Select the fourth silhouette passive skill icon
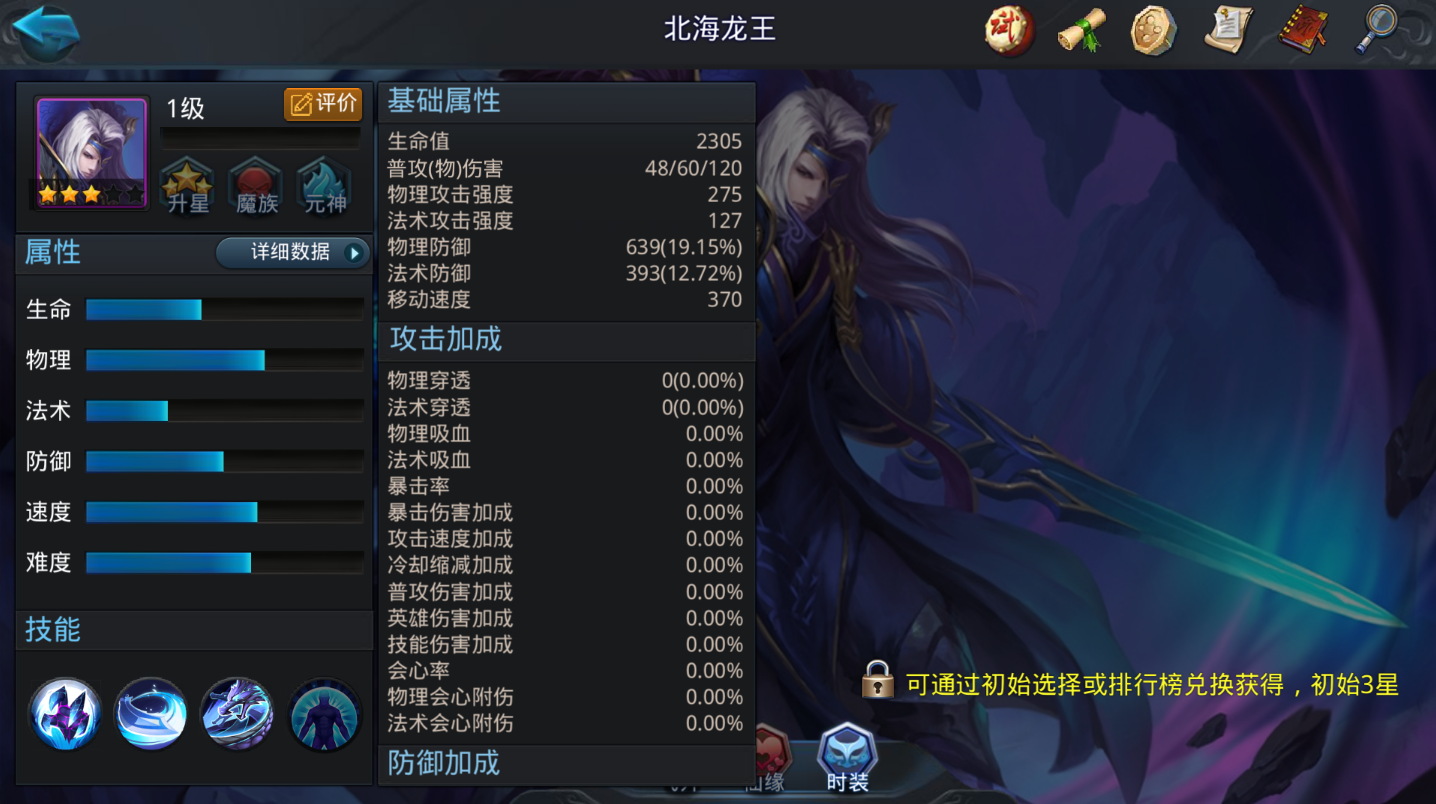This screenshot has width=1436, height=804. (325, 714)
